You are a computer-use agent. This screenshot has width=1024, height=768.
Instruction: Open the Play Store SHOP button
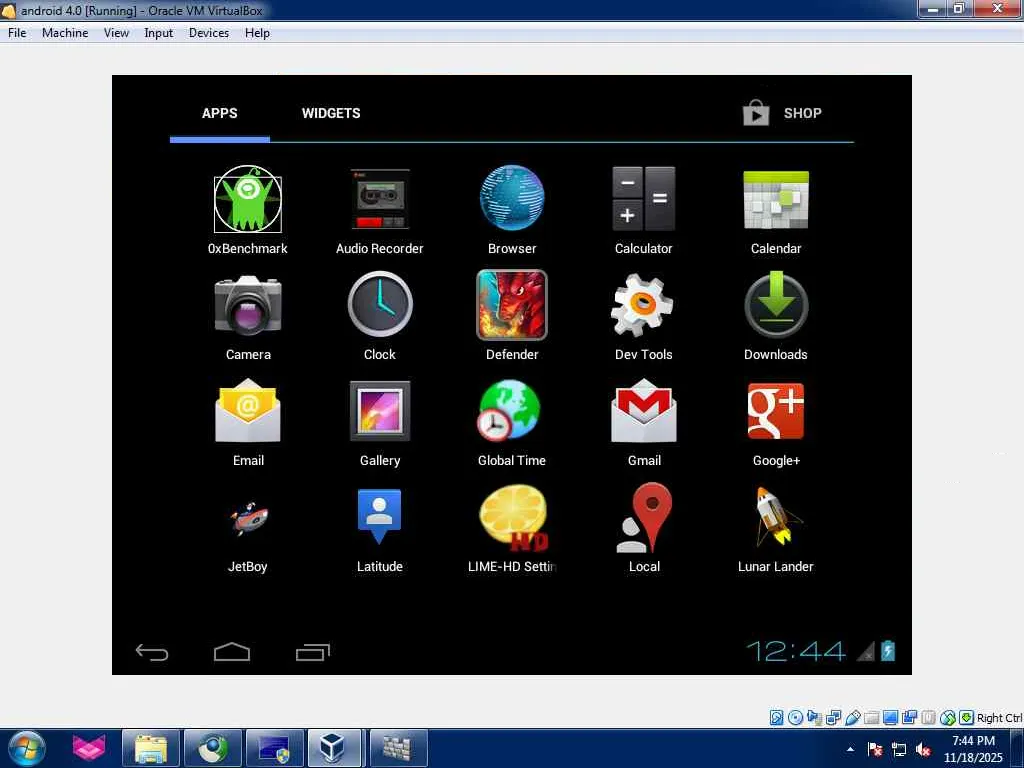tap(782, 113)
